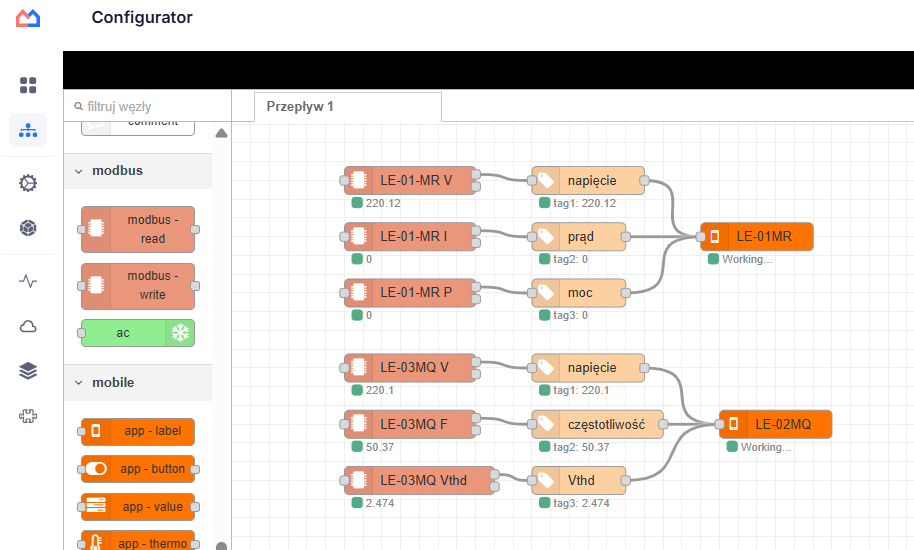Click the palette scroll up arrow

pyautogui.click(x=222, y=133)
